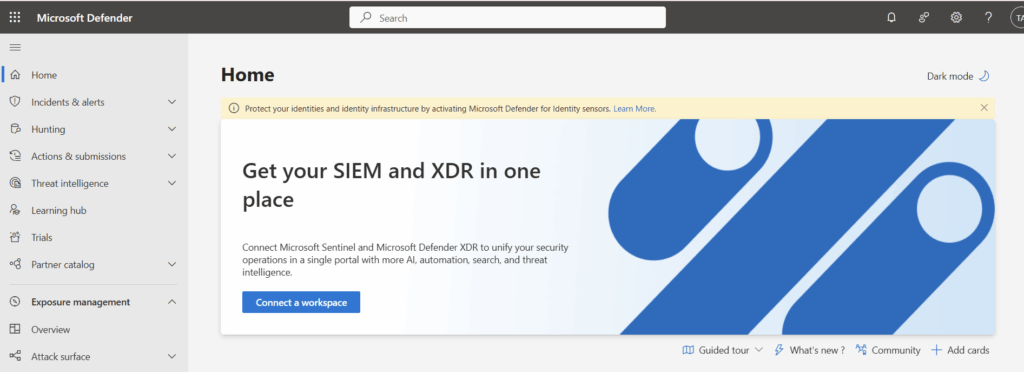Open the community people icon in header
Screen dimensions: 1024x372
[923, 18]
